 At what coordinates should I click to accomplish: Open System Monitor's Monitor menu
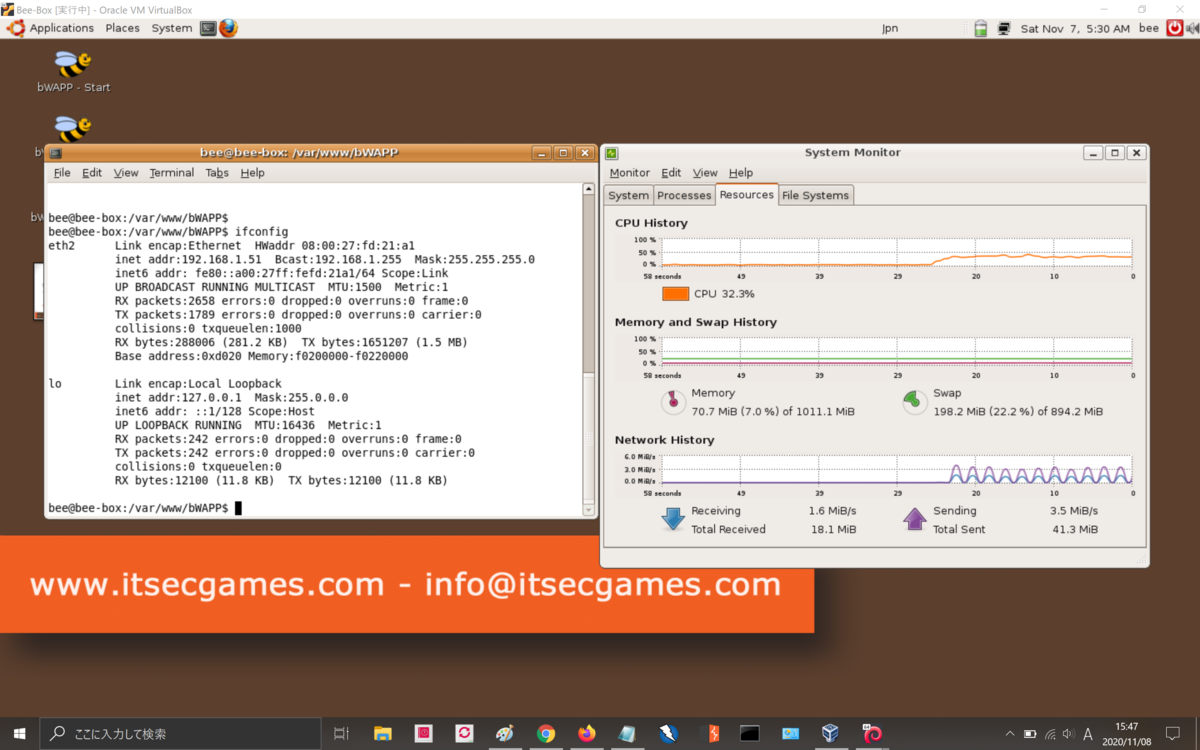click(x=629, y=173)
